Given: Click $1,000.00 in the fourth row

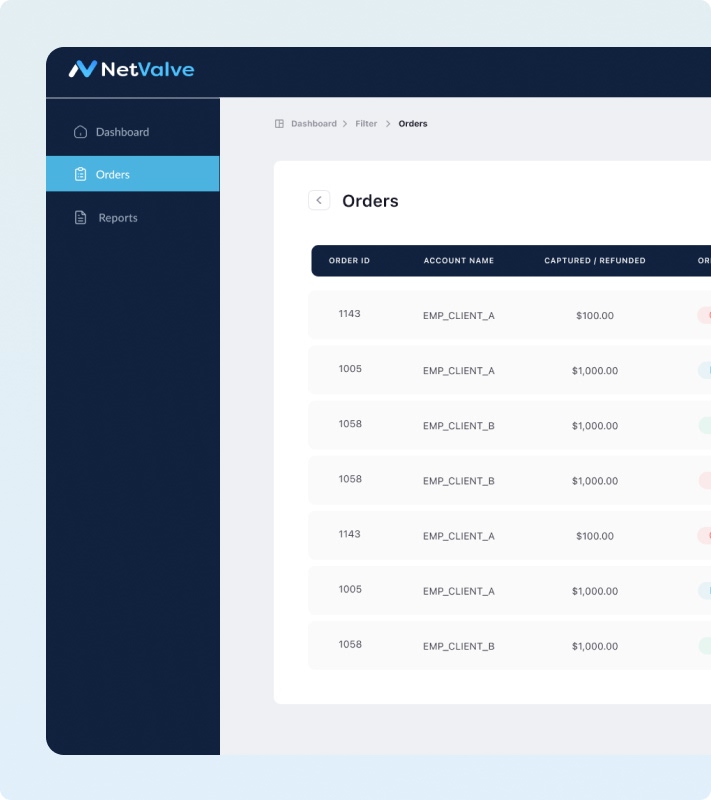Looking at the screenshot, I should [x=595, y=481].
